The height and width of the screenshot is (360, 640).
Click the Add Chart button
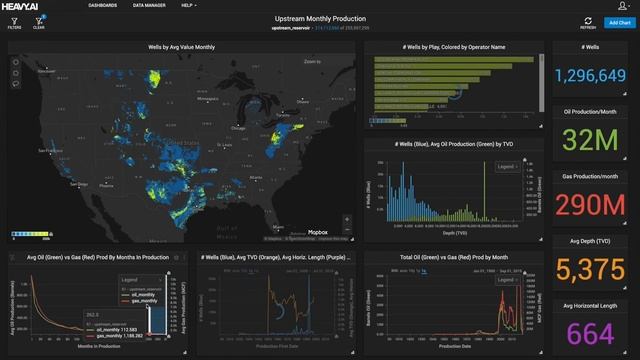coord(620,23)
